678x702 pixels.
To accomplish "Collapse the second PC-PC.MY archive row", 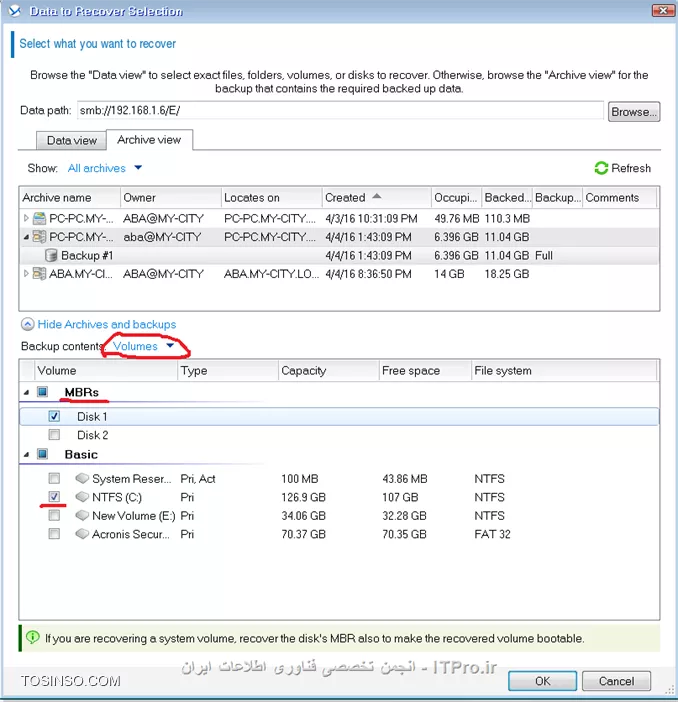I will pos(26,237).
